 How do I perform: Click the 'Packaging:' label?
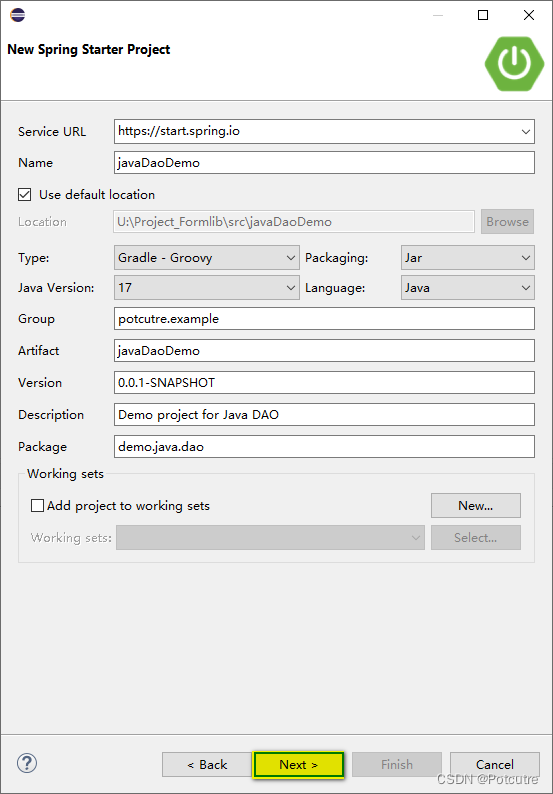click(336, 258)
